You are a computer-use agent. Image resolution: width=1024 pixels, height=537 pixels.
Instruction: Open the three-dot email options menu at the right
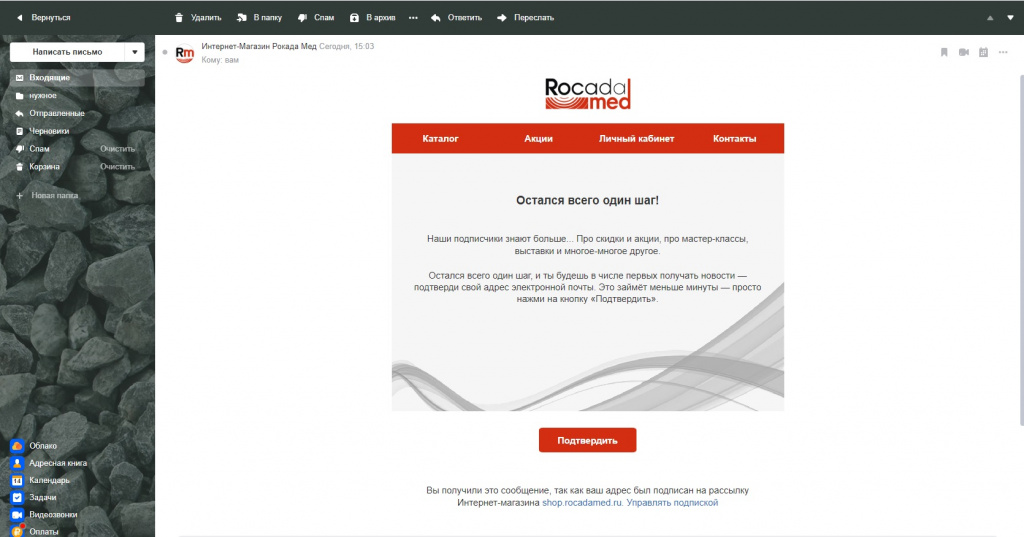(x=1003, y=52)
